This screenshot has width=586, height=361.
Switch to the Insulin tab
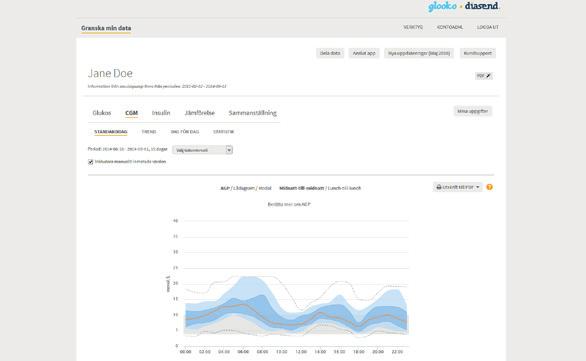click(x=161, y=113)
